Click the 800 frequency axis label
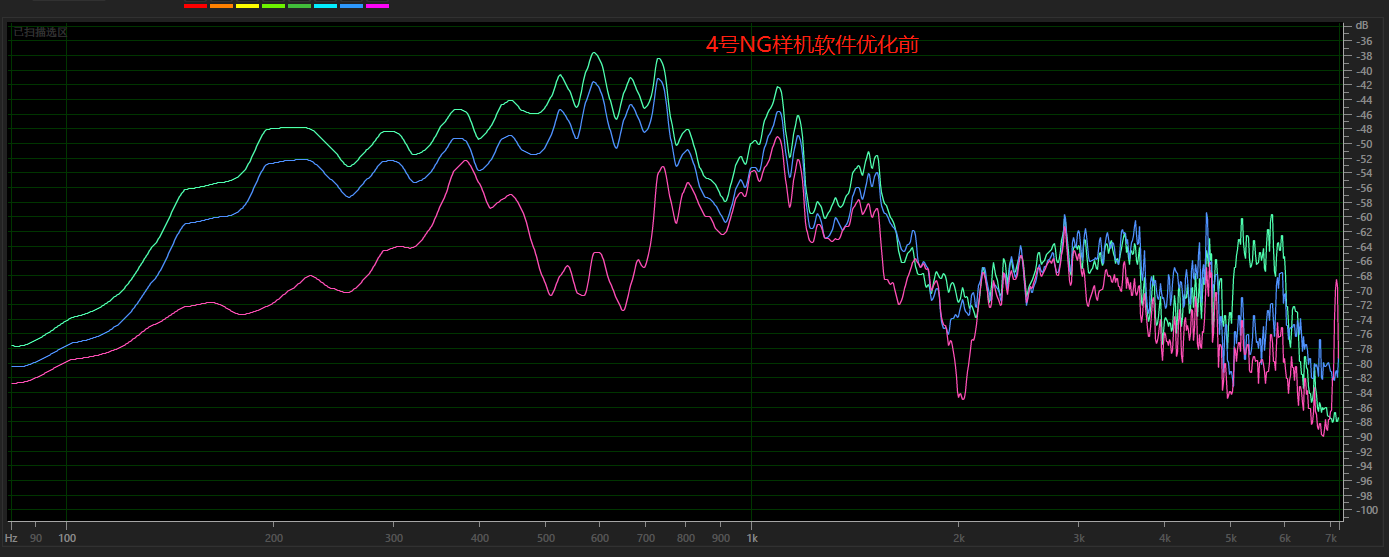 [x=686, y=538]
